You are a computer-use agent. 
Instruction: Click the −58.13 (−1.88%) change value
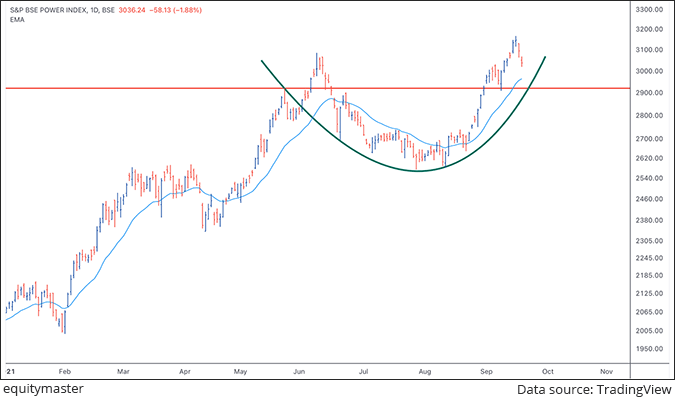tap(175, 10)
